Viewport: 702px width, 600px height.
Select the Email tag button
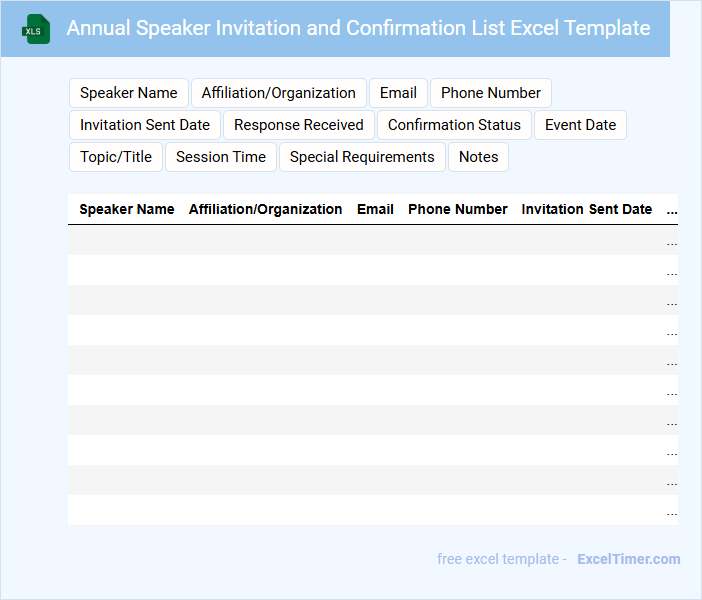coord(398,93)
